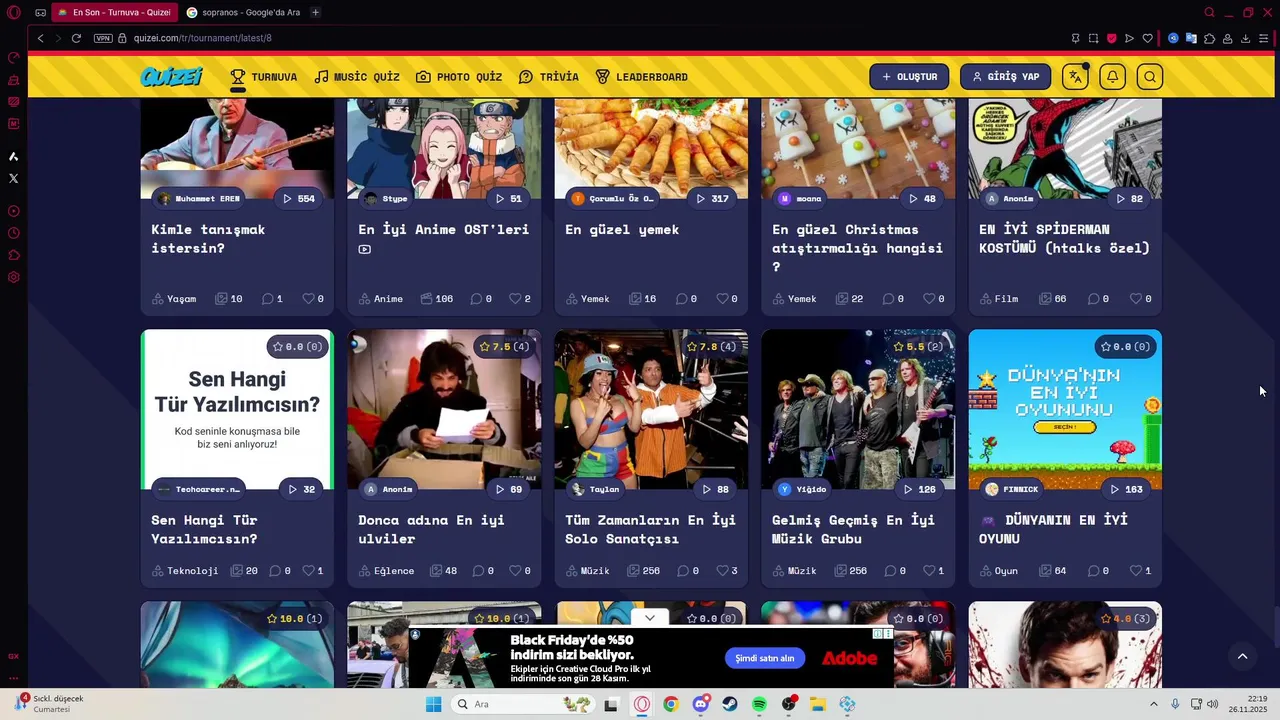The height and width of the screenshot is (720, 1280).
Task: Click the VPN badge in address bar
Action: [x=103, y=38]
